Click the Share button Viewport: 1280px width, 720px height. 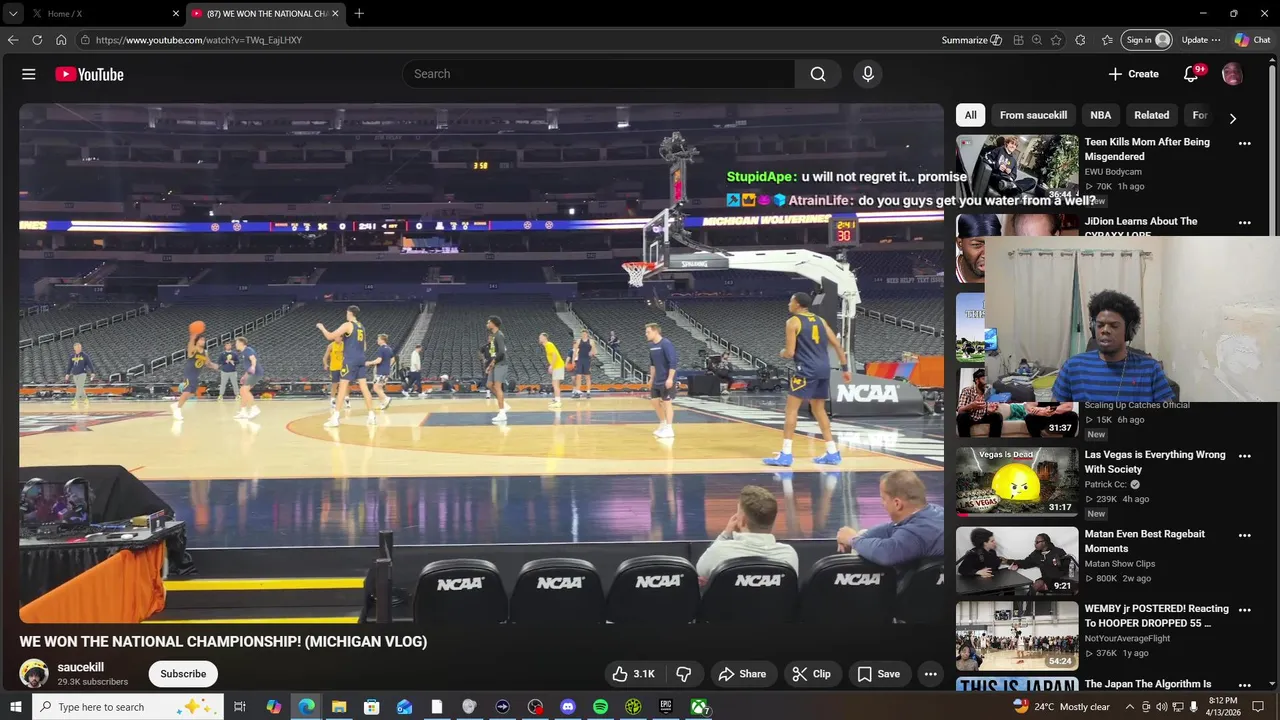click(742, 674)
